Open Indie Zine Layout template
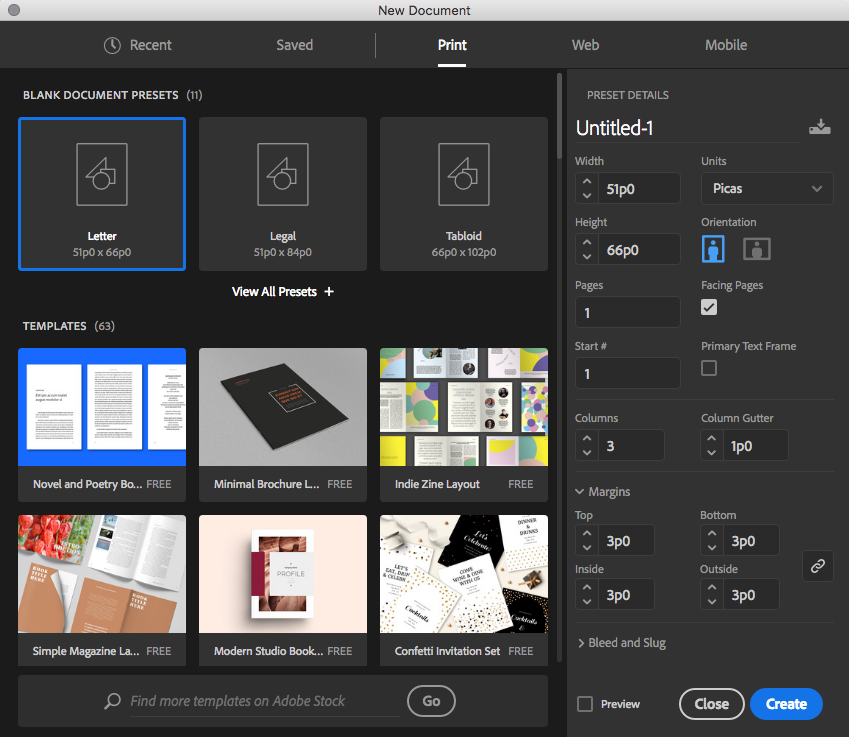Screen dimensions: 849x737 tap(464, 425)
